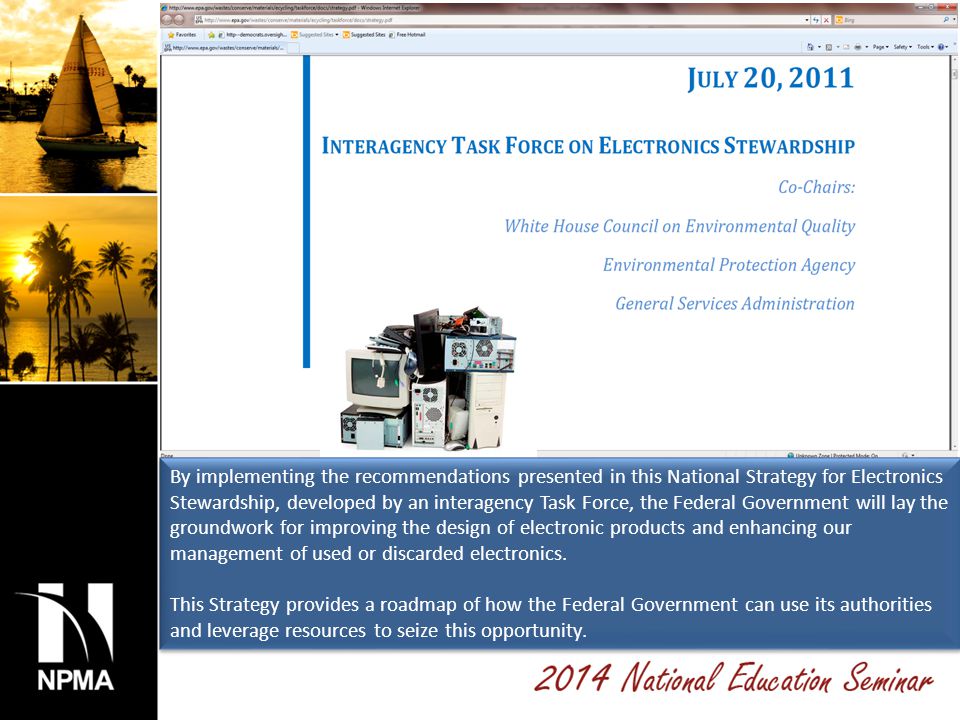Expand the Home button dropdown arrow
This screenshot has width=960, height=720.
(819, 47)
